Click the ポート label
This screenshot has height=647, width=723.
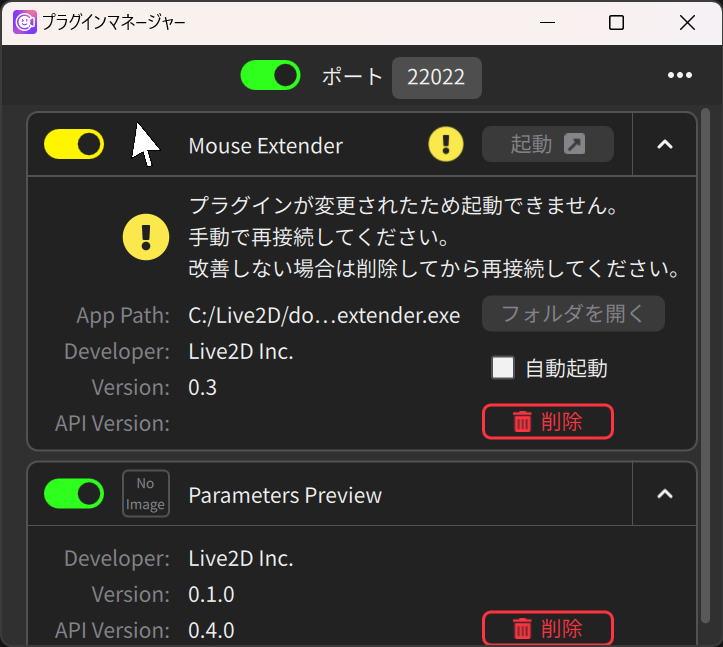tap(352, 77)
